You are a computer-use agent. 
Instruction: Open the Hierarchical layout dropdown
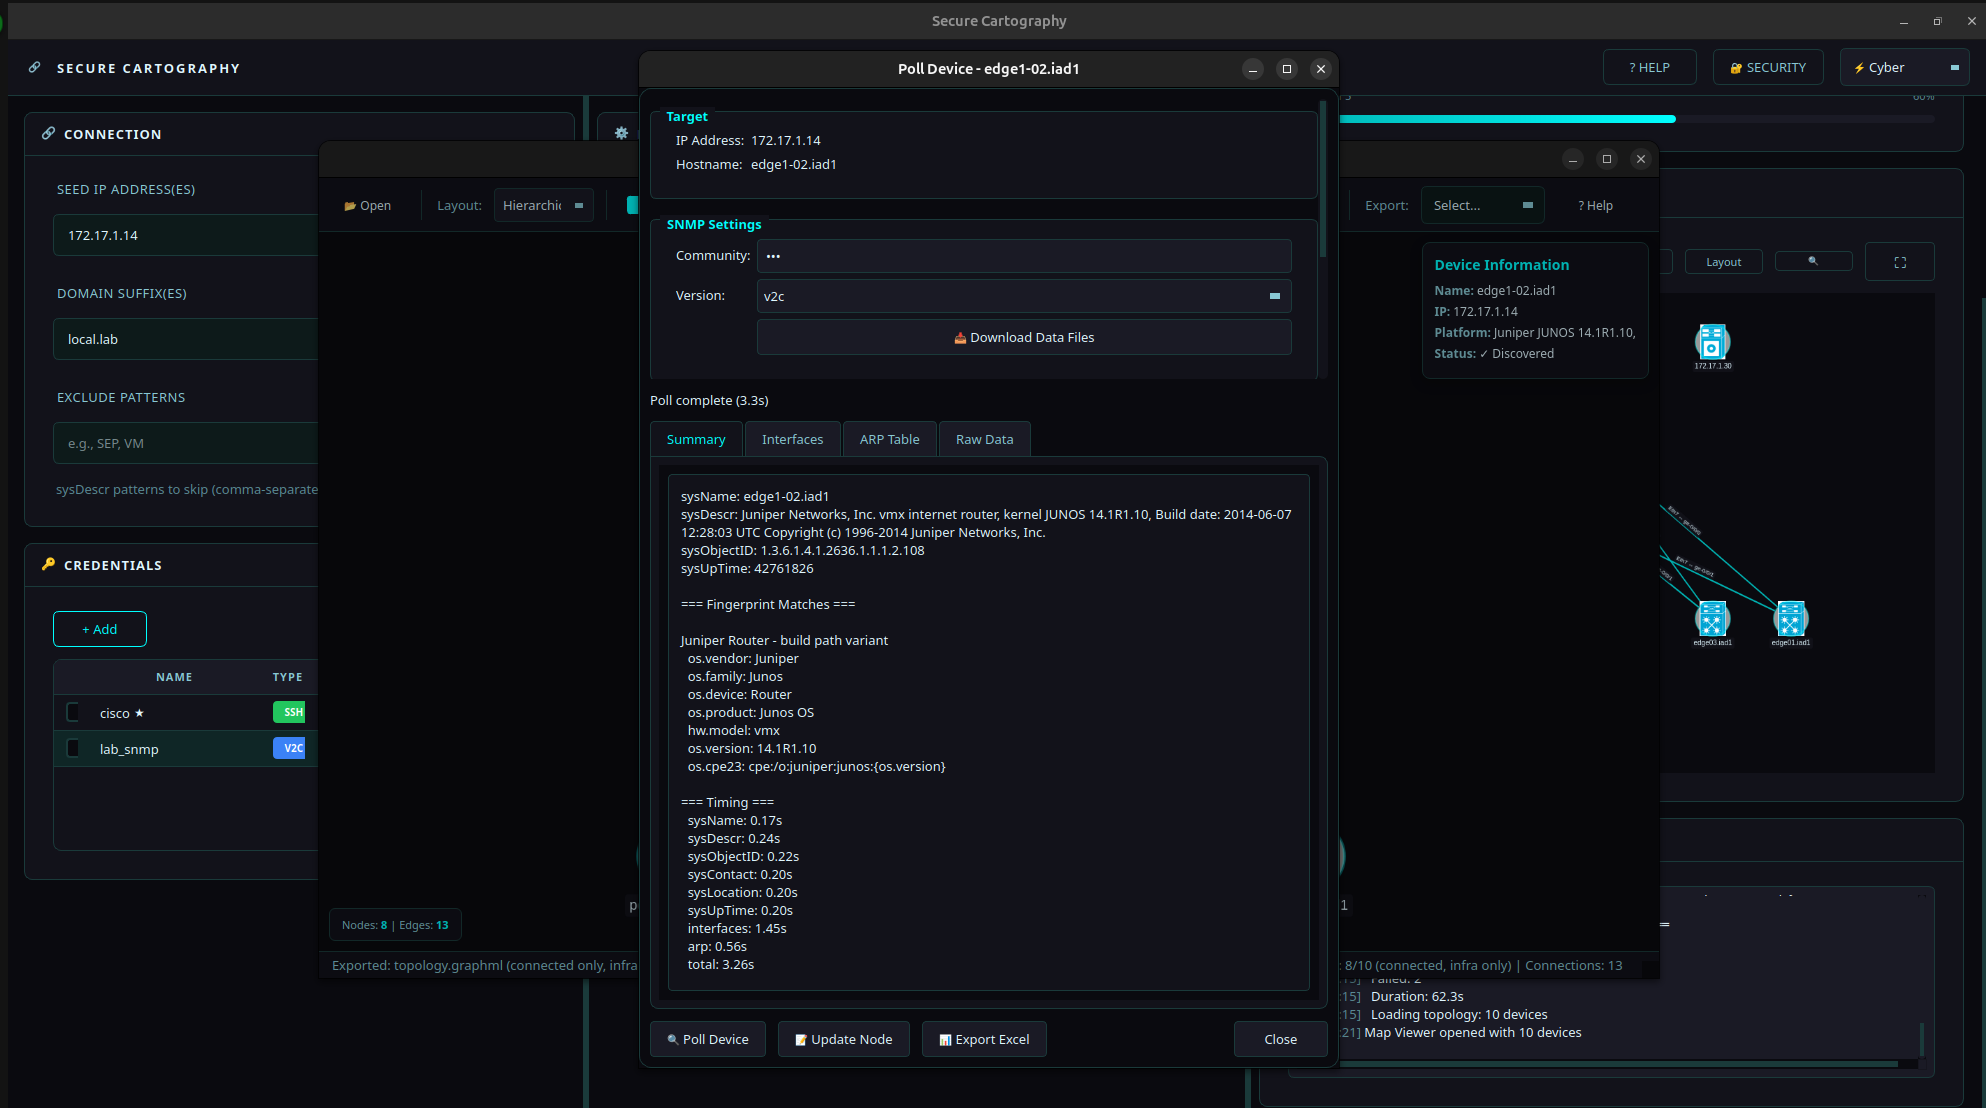[x=543, y=205]
